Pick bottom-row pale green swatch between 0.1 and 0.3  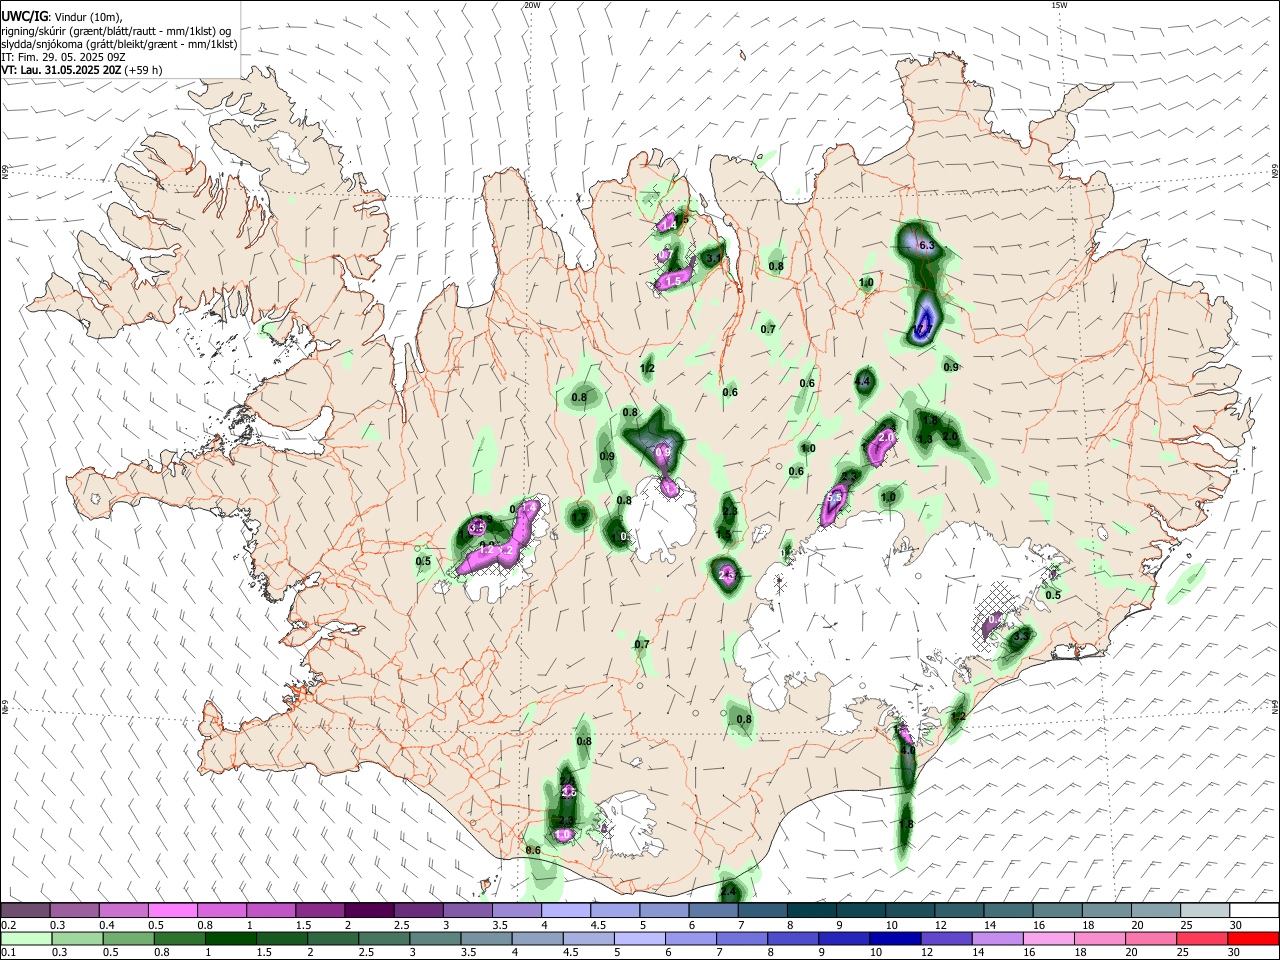click(x=26, y=938)
